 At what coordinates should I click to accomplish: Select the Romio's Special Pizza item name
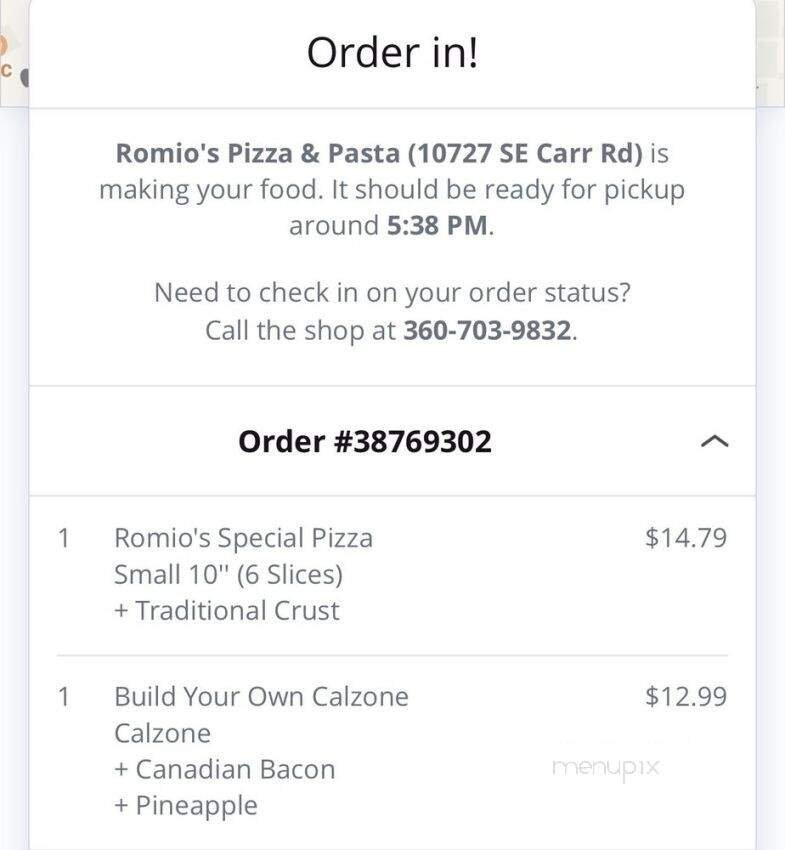243,538
